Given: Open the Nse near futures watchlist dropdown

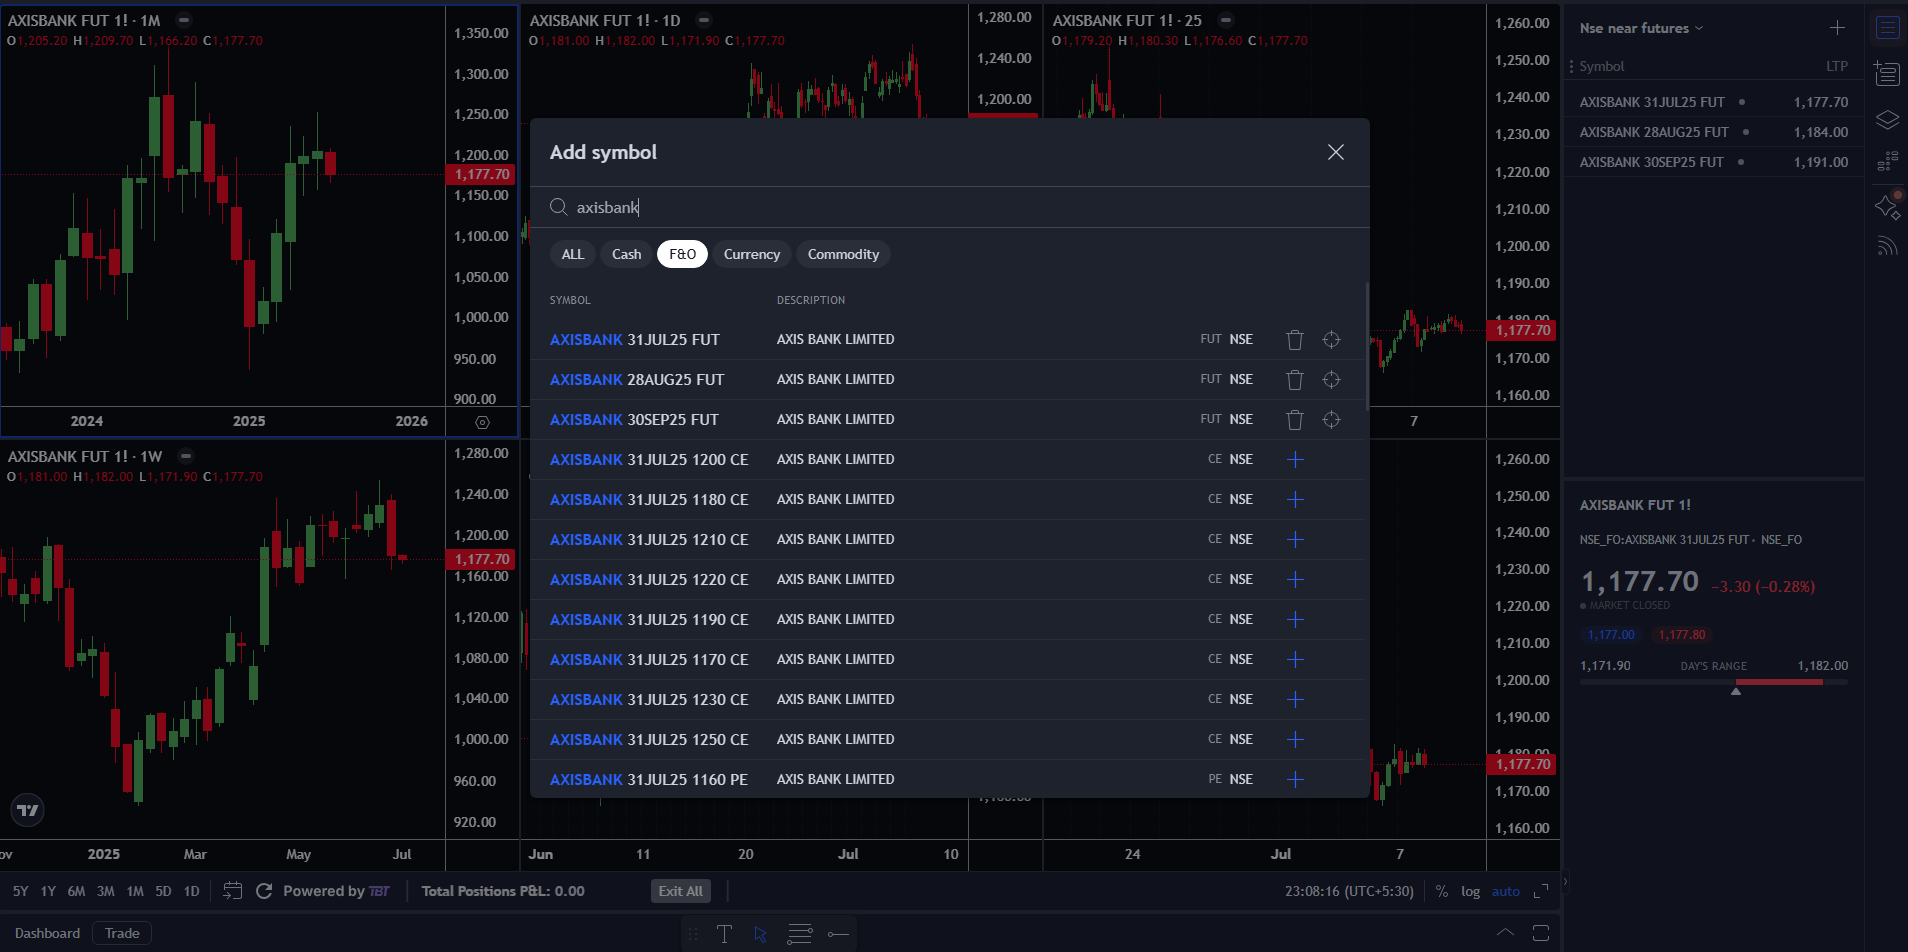Looking at the screenshot, I should click(x=1641, y=28).
